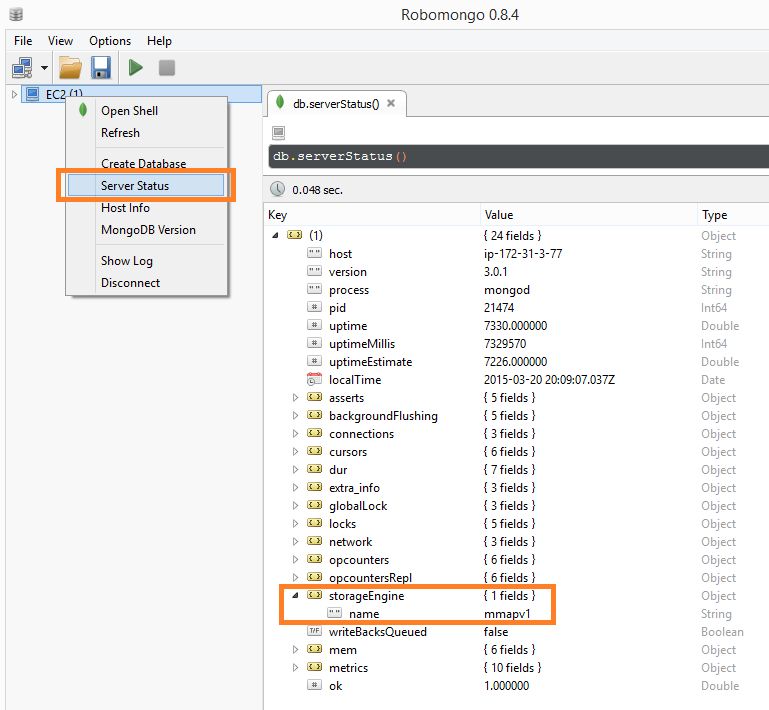Expand the network node
Screen dimensions: 769x710
[295, 541]
